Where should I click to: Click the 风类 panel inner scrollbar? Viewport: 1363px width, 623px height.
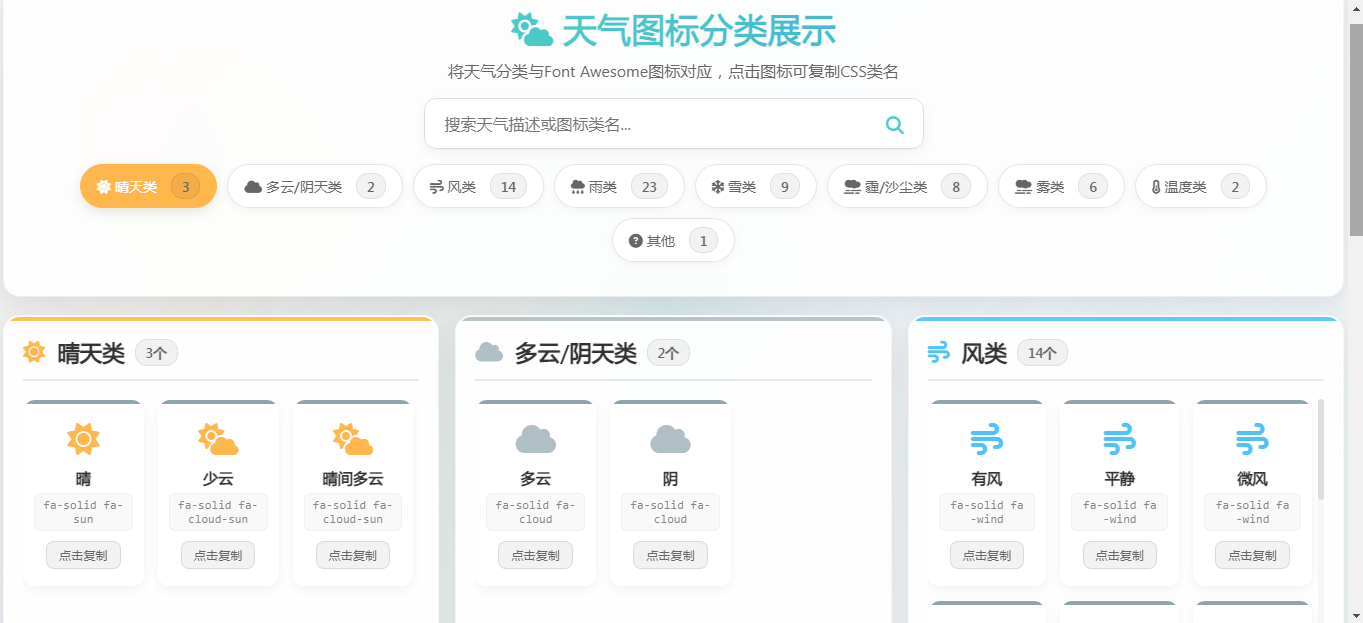[x=1321, y=449]
